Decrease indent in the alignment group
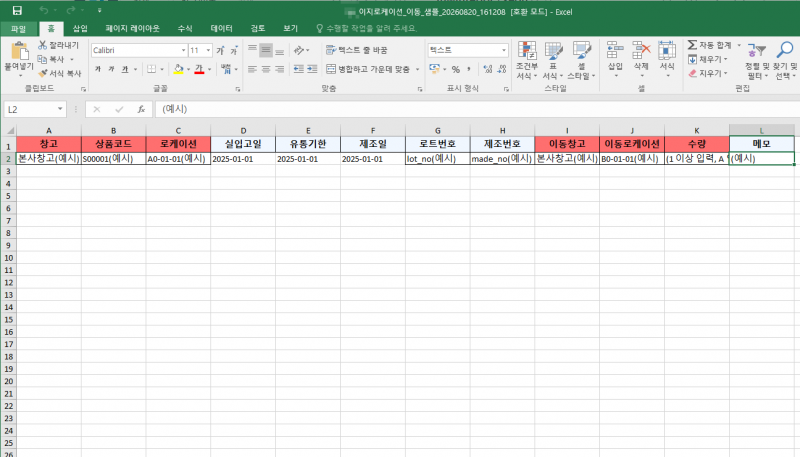800x457 pixels. pyautogui.click(x=298, y=69)
